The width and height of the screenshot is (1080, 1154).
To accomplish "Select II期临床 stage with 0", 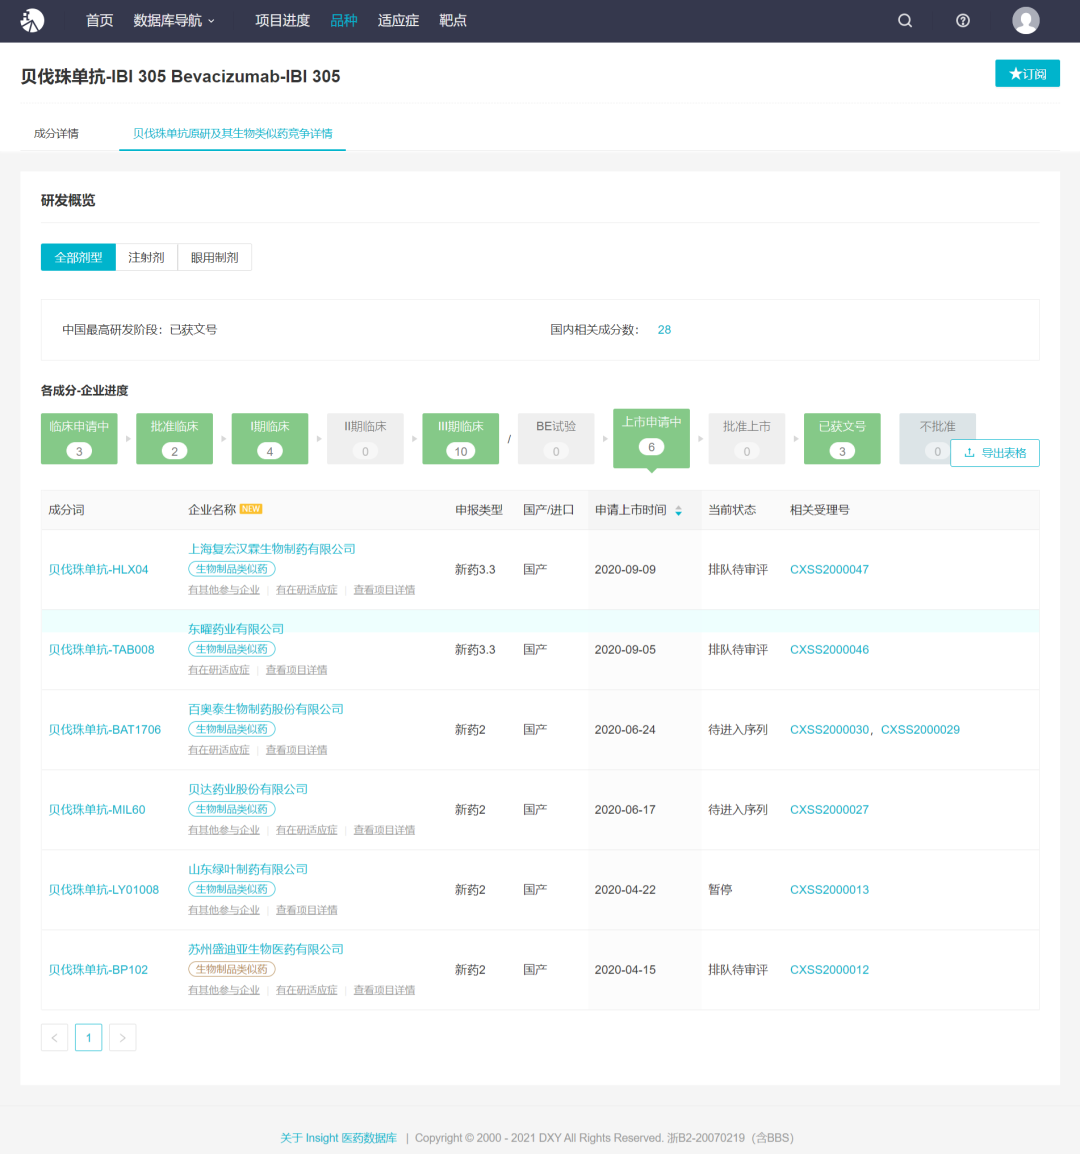I will (x=365, y=439).
